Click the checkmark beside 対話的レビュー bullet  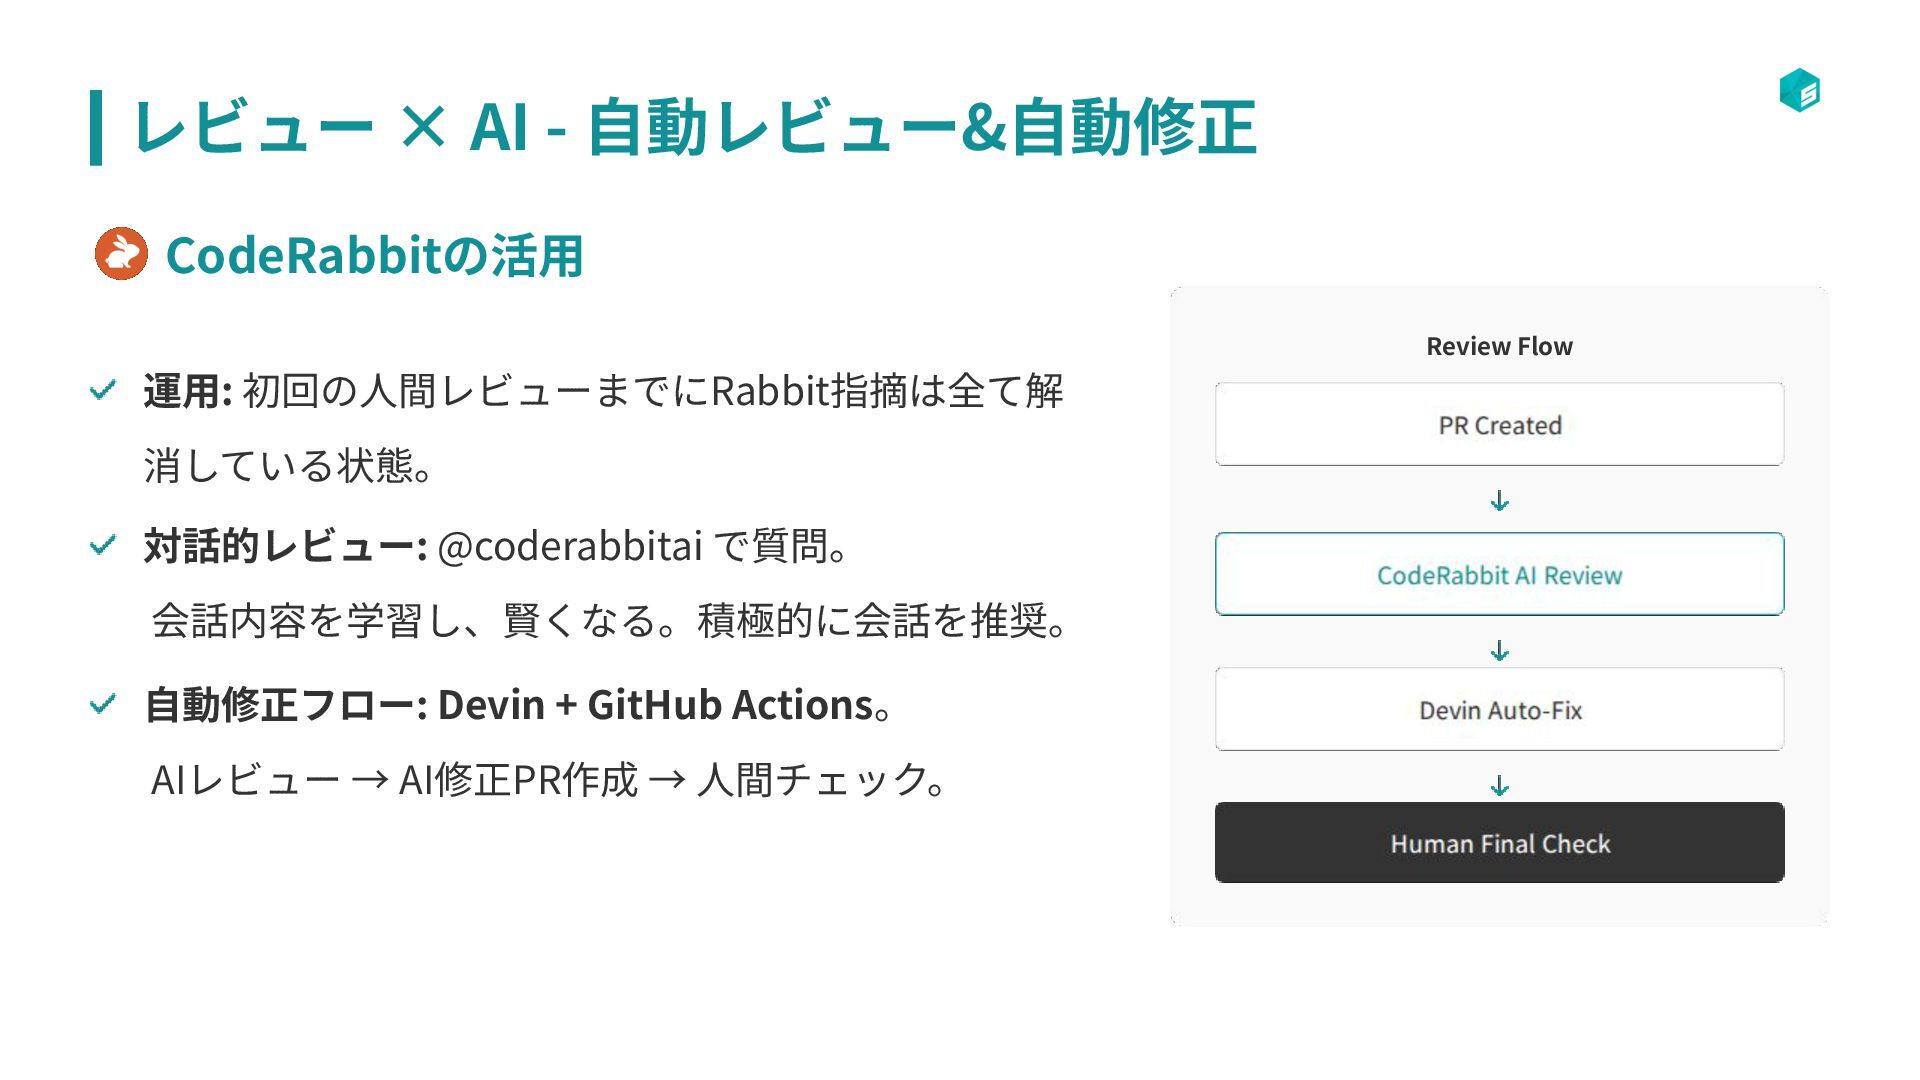(103, 546)
